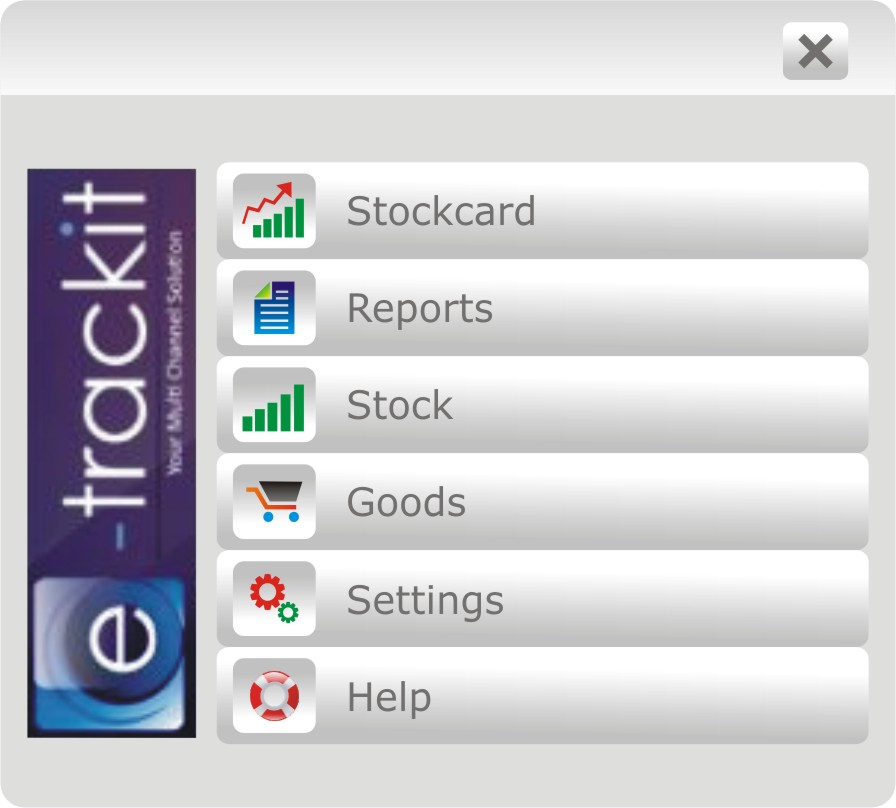Click the Stockcard chart arrow icon

(x=274, y=210)
